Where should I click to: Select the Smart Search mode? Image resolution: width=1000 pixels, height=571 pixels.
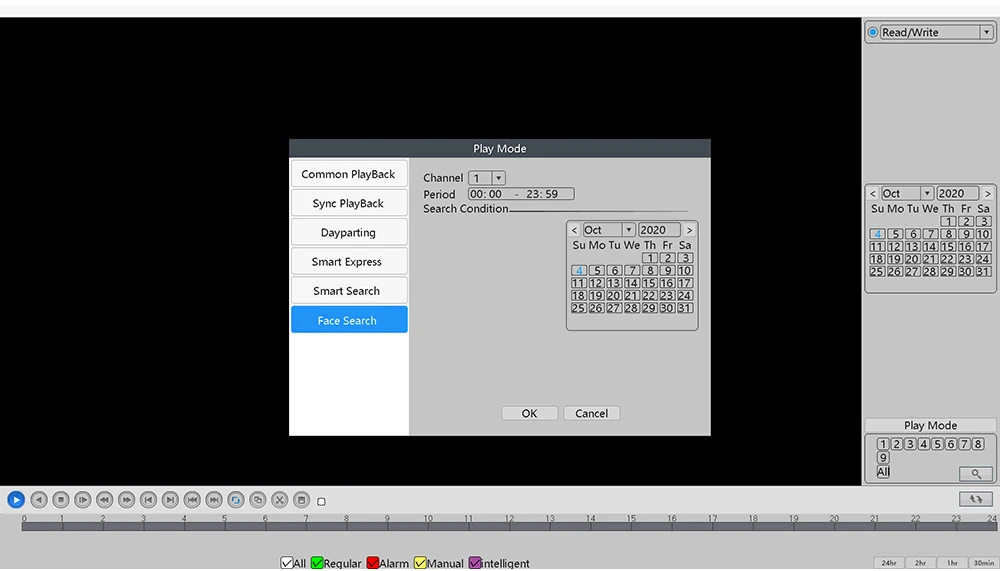point(349,291)
